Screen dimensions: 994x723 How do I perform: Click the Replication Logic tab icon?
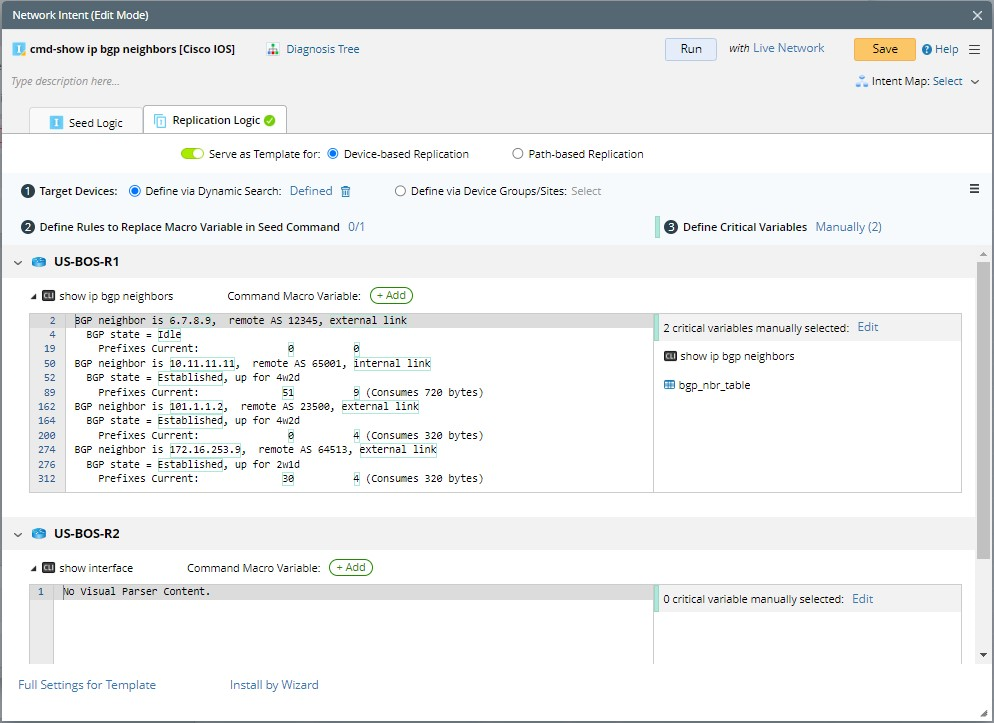coord(160,120)
